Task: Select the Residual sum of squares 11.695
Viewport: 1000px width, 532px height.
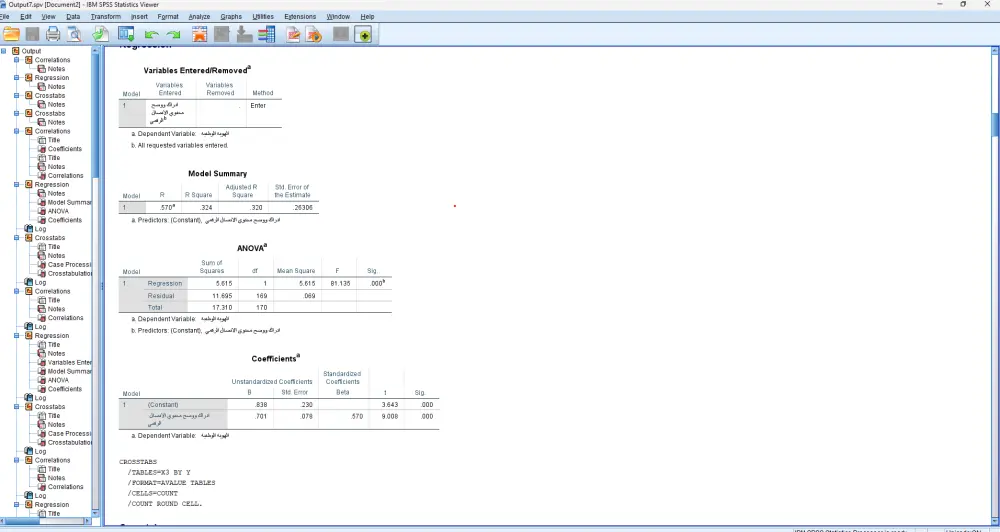Action: coord(214,296)
